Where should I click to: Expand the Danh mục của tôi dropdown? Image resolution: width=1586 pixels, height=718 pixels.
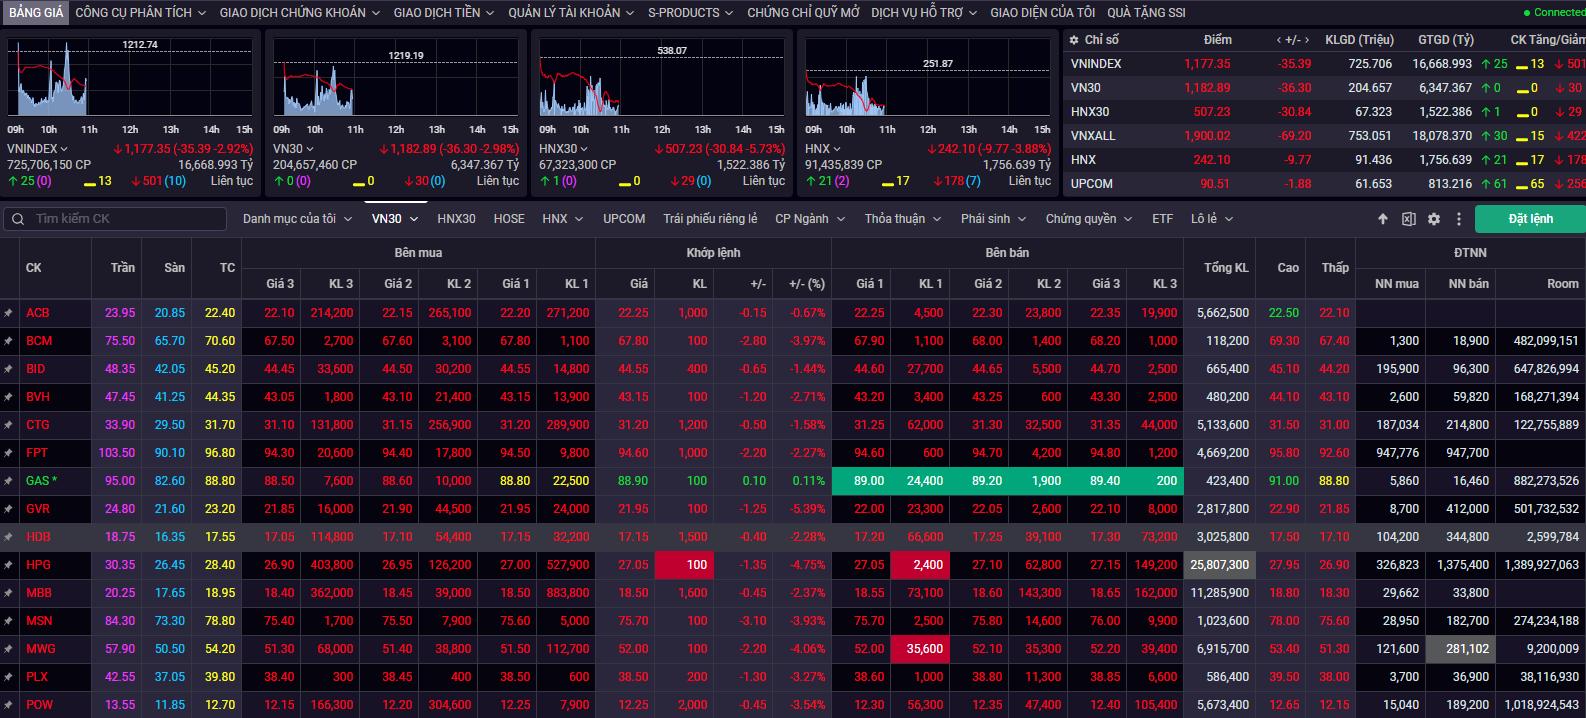click(297, 219)
